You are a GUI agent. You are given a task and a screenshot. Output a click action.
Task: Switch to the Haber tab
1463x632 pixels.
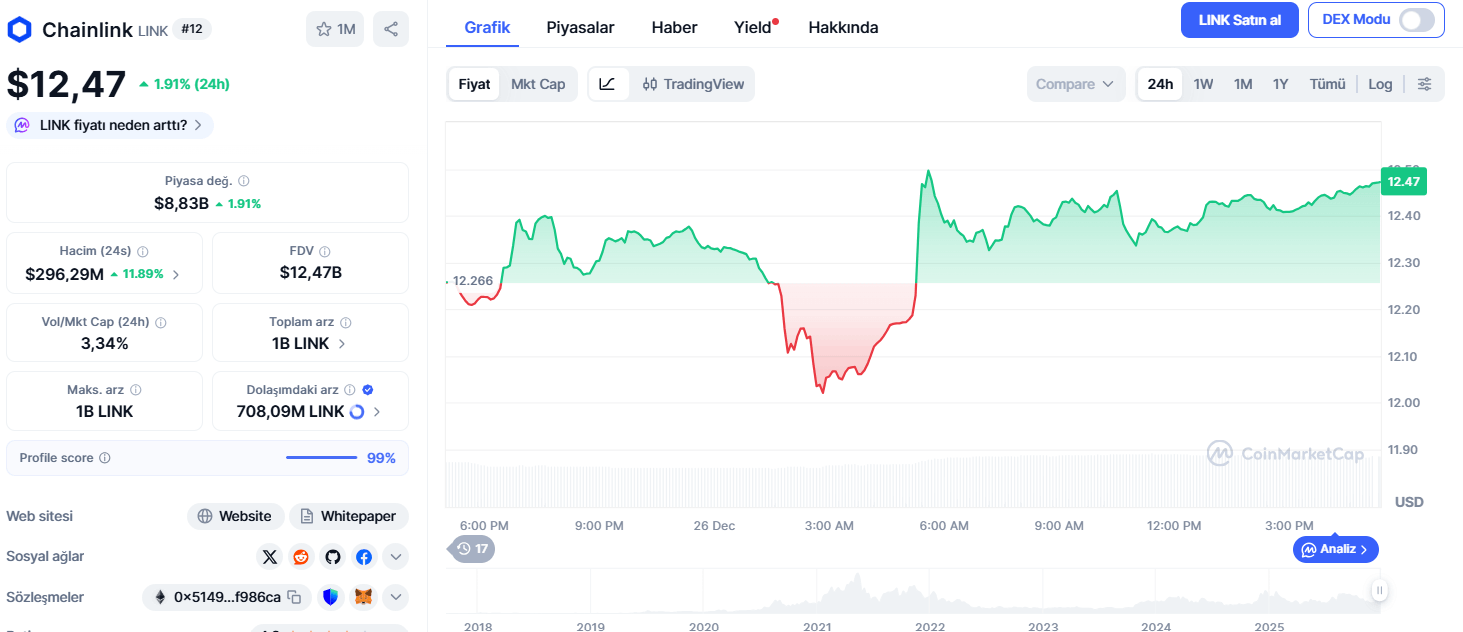(x=674, y=27)
